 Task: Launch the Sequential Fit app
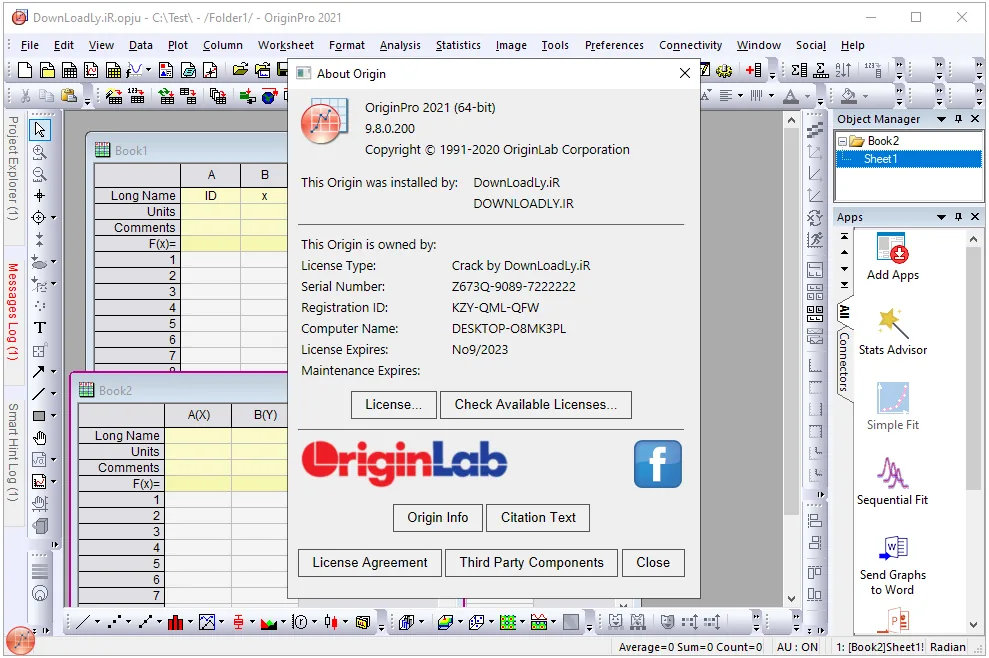coord(892,481)
